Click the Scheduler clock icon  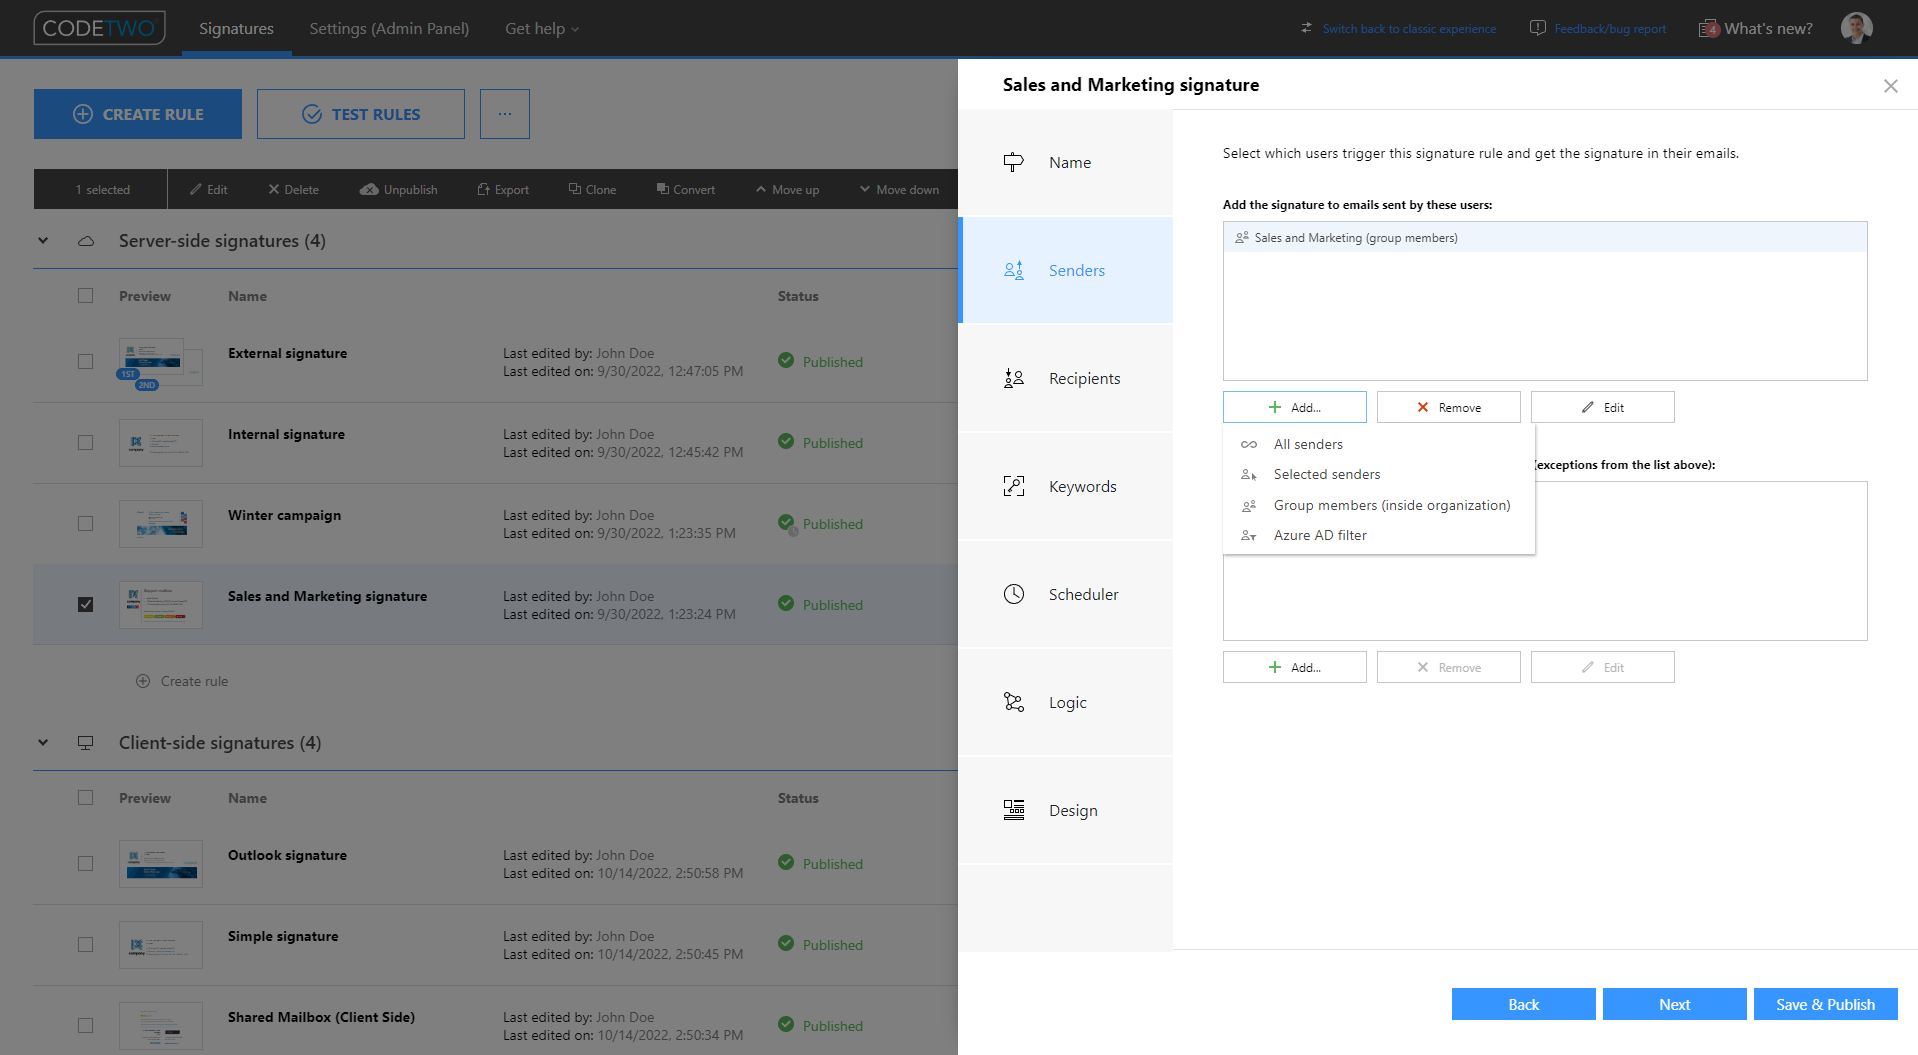click(1013, 593)
